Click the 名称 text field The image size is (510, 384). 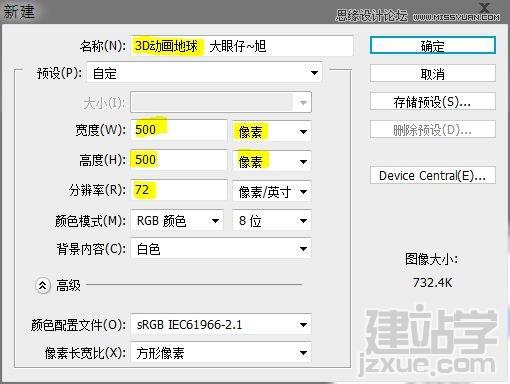point(242,46)
